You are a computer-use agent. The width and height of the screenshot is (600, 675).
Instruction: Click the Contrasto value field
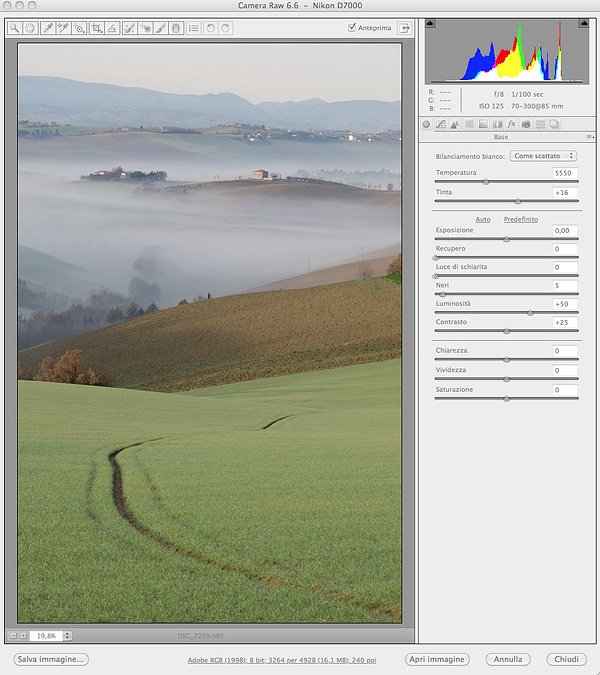[565, 322]
